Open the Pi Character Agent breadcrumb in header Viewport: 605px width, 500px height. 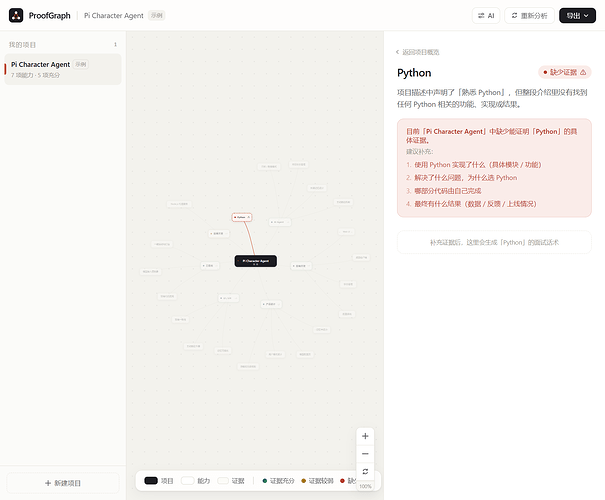point(113,15)
